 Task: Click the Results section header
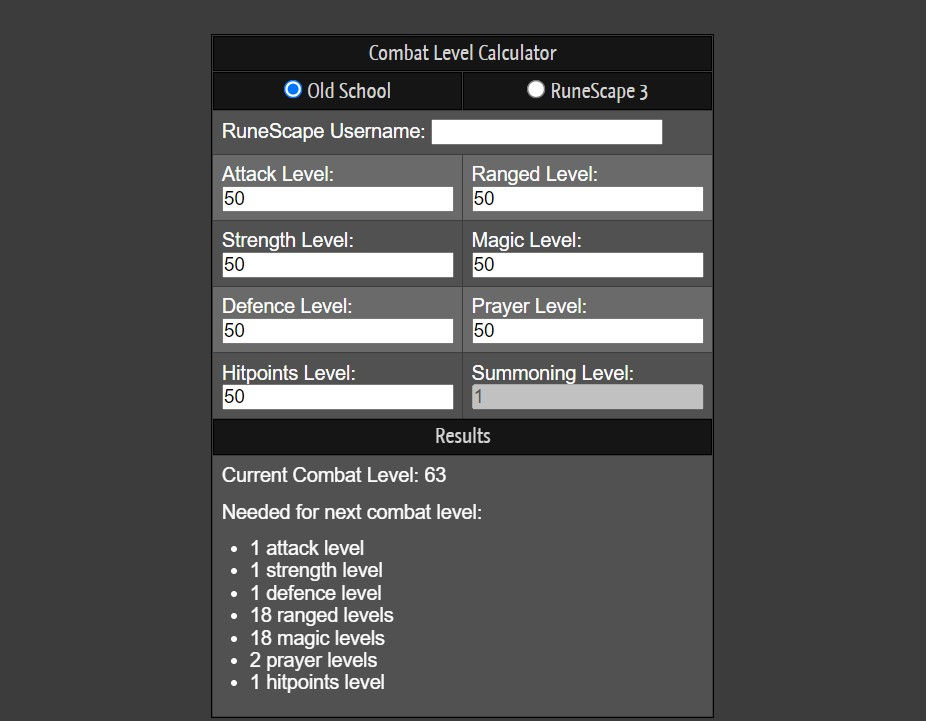click(462, 436)
